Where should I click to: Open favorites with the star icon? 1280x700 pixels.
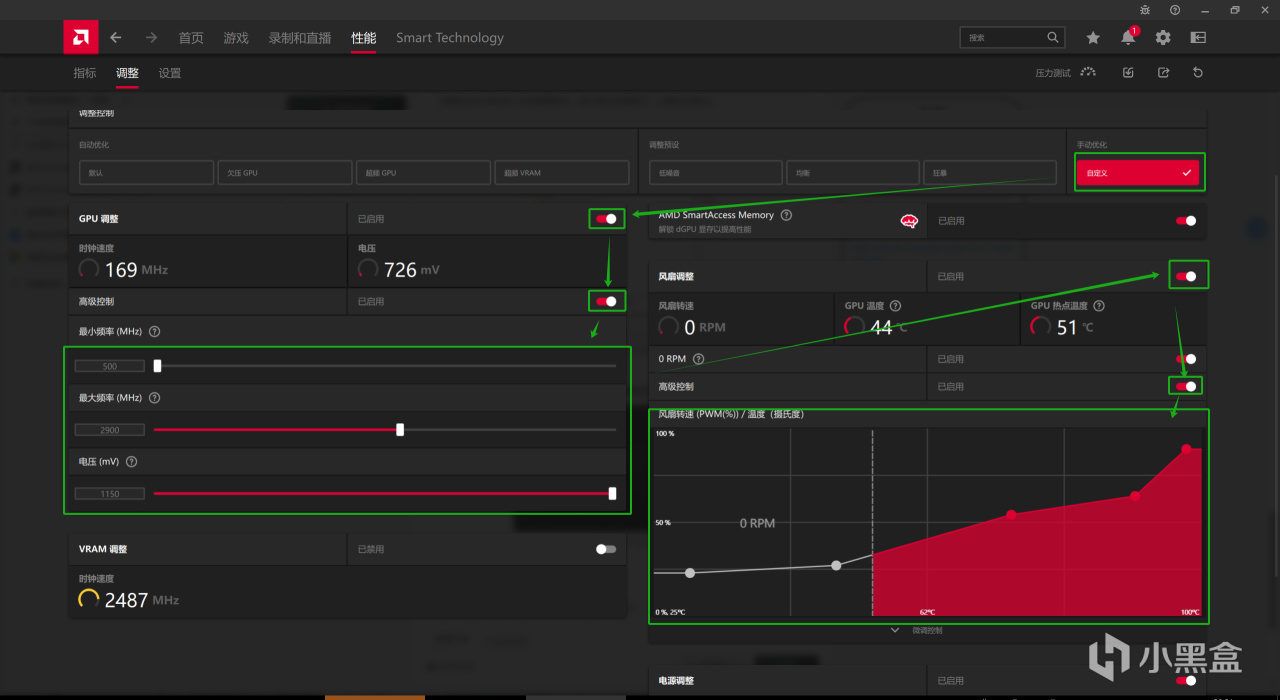tap(1093, 38)
